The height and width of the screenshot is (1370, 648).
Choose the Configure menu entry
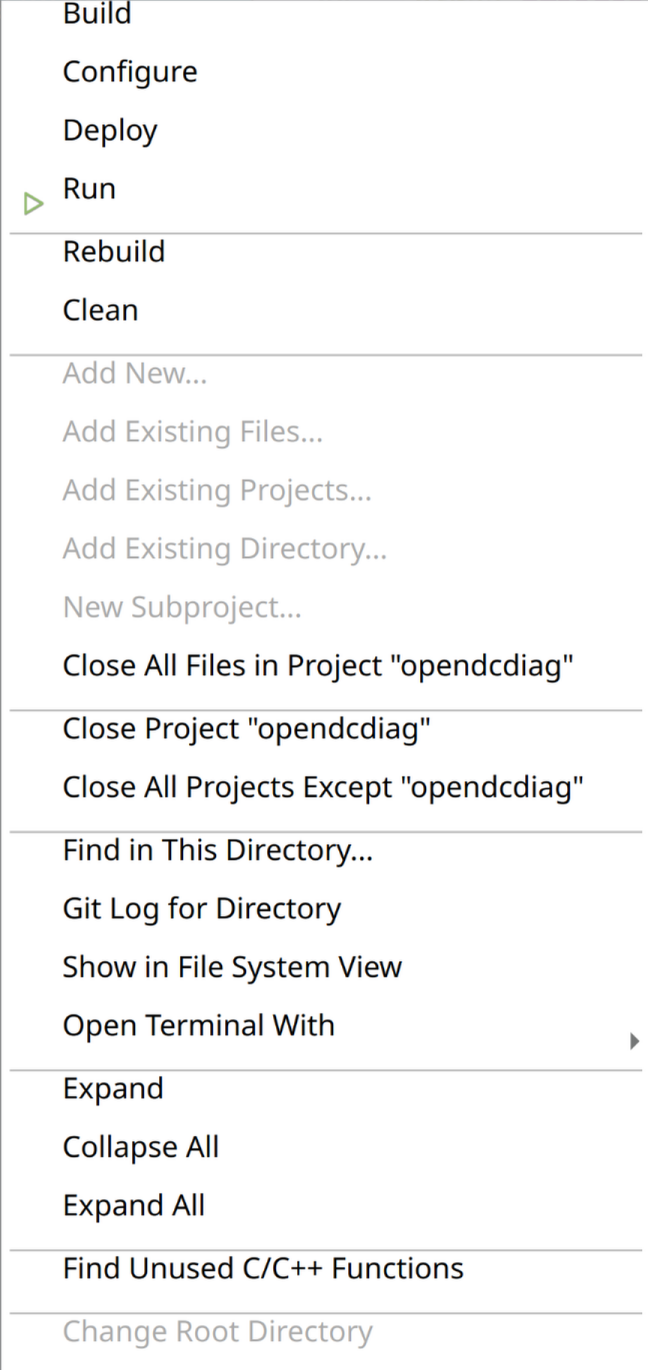tap(130, 72)
